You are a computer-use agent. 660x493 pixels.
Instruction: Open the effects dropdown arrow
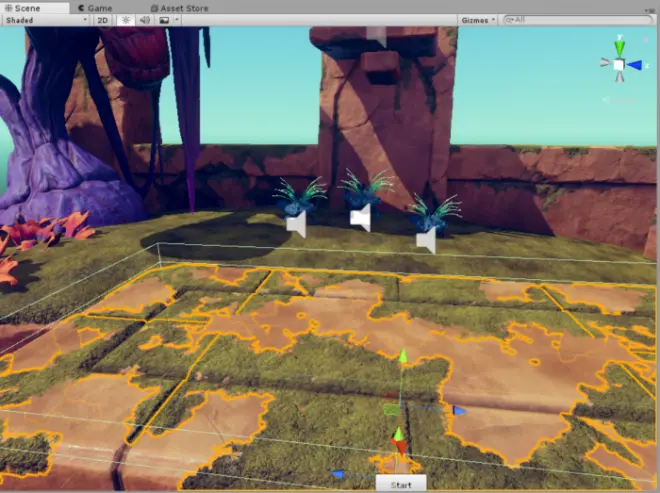click(x=177, y=20)
